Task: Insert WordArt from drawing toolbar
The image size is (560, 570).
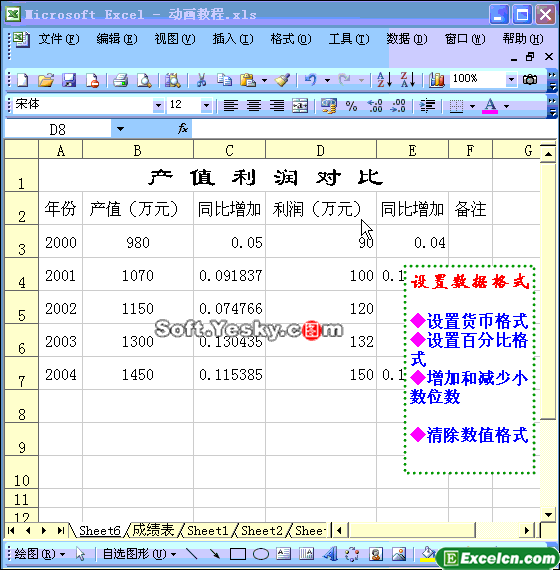Action: [x=330, y=554]
